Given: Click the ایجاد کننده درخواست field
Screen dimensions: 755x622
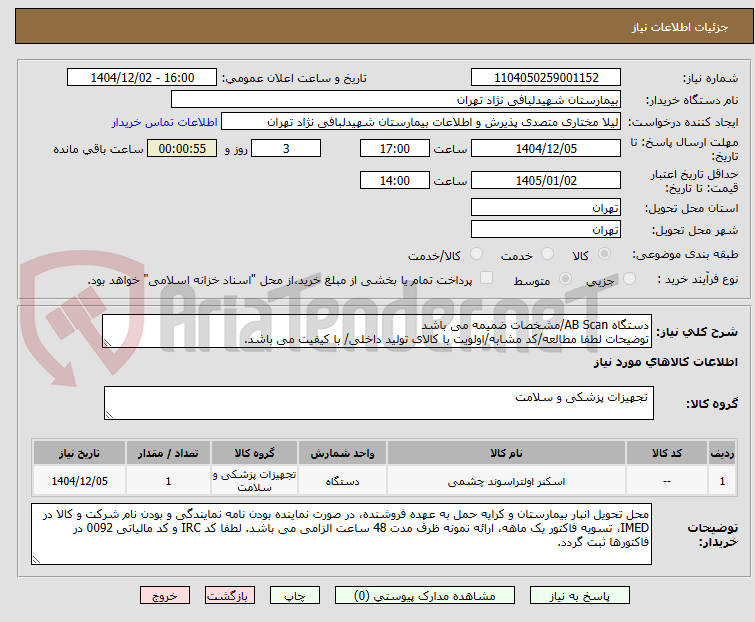Looking at the screenshot, I should 421,122.
